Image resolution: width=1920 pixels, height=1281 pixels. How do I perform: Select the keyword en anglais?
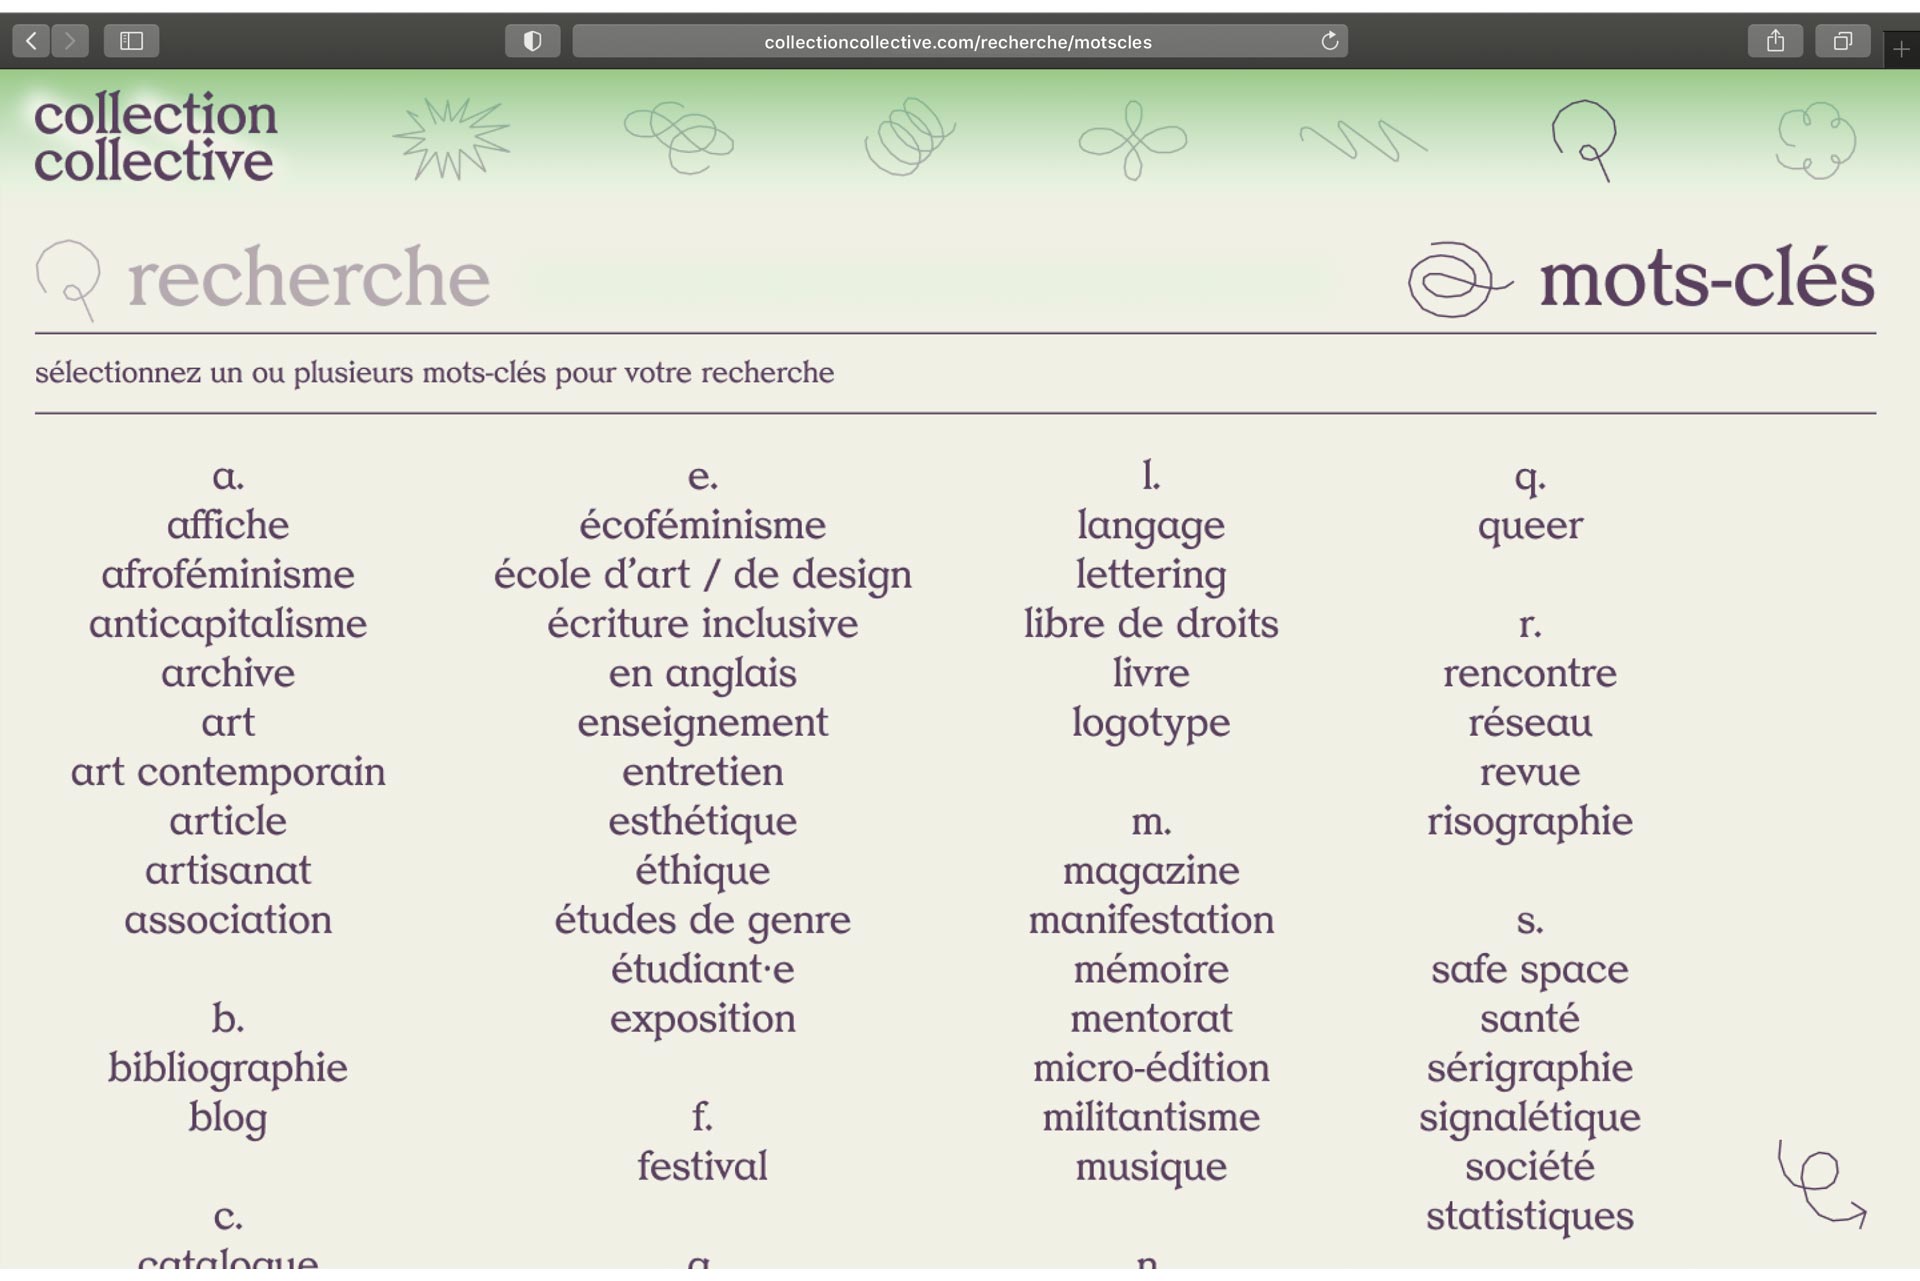[x=703, y=674]
